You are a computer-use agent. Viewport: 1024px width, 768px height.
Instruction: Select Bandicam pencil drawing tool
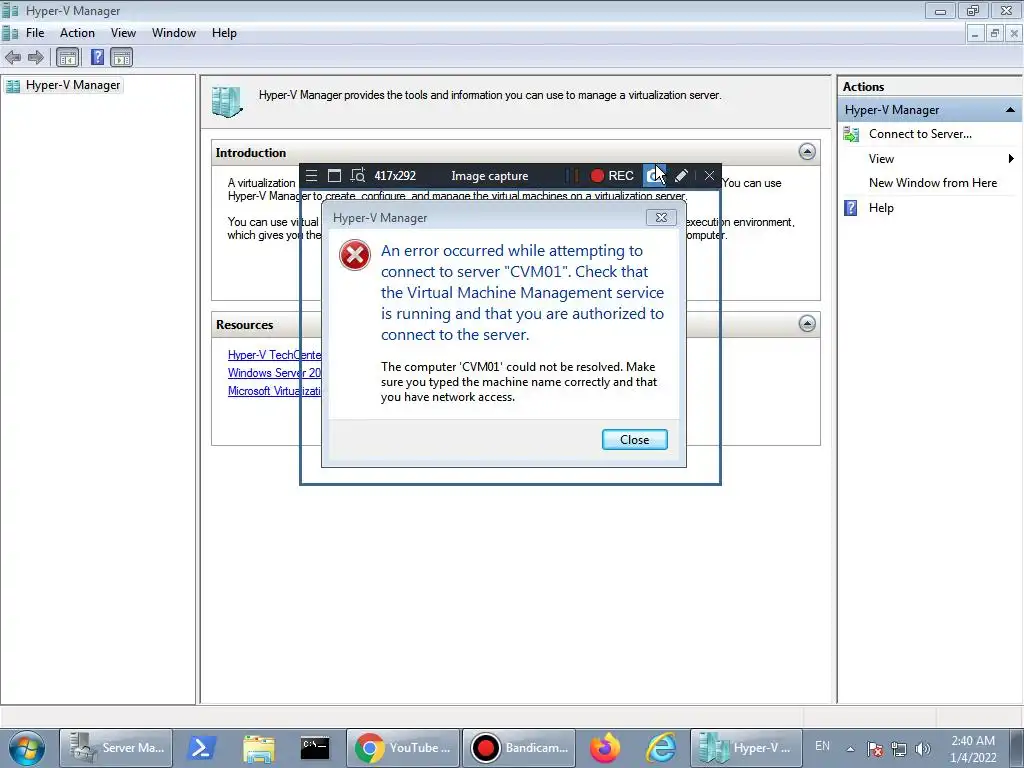tap(681, 176)
